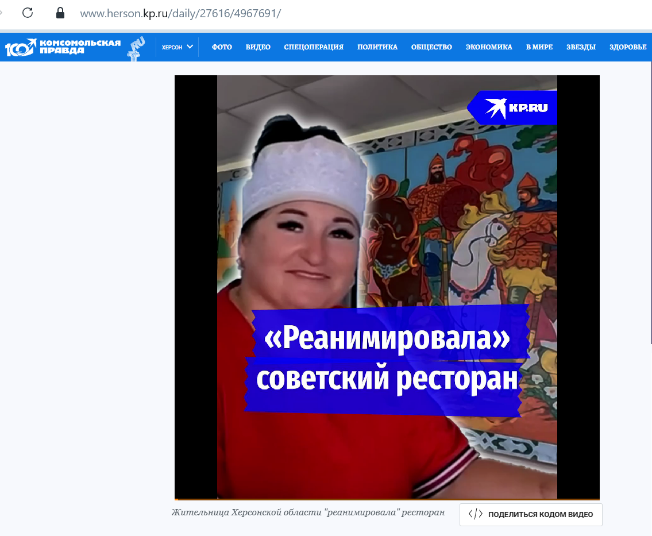Open the Херсон region dropdown
Screen dimensions: 652x536
(x=177, y=47)
